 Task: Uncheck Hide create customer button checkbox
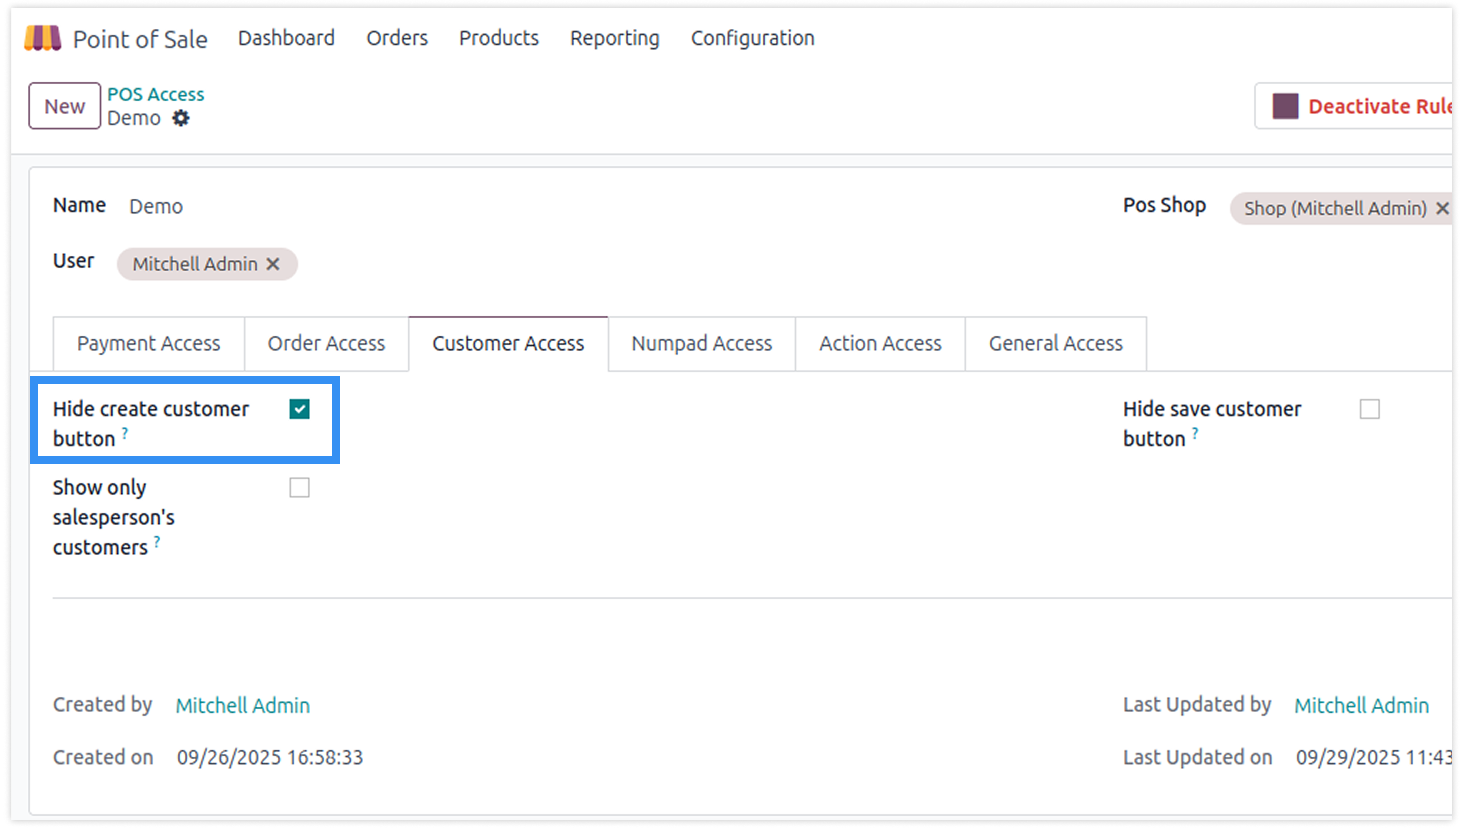(299, 409)
